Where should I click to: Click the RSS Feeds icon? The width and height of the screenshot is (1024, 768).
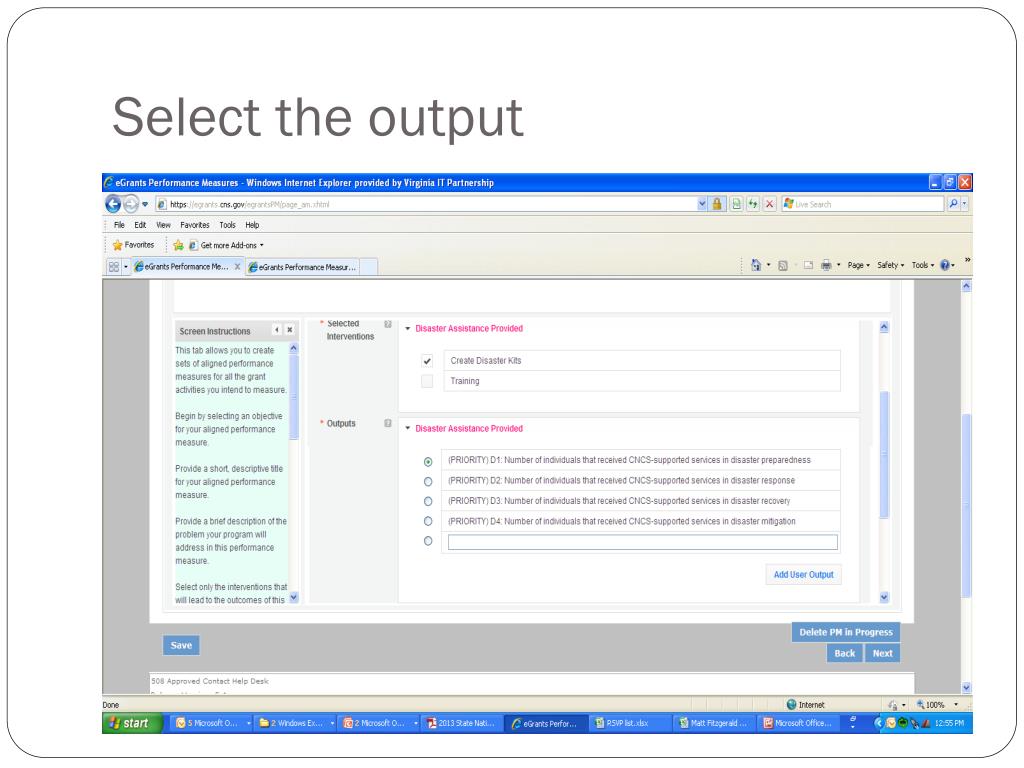[782, 265]
